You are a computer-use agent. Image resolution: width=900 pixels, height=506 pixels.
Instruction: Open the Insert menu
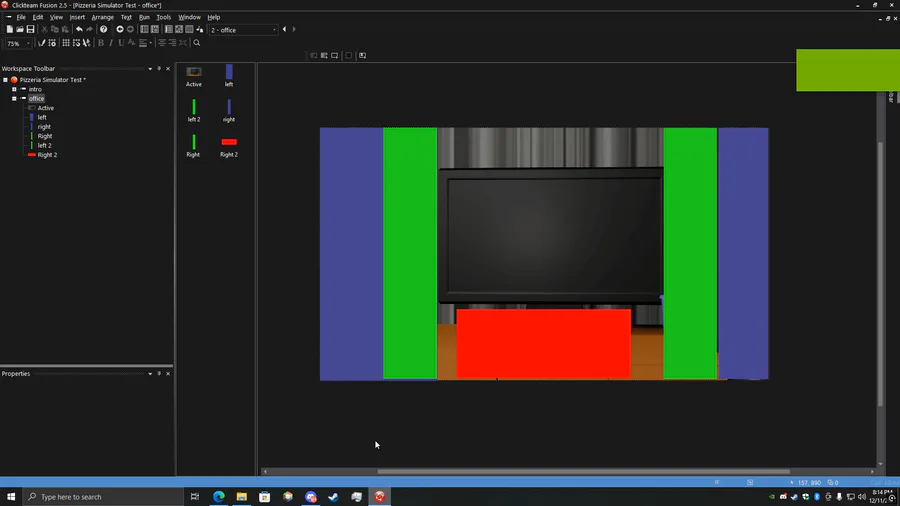tap(77, 17)
